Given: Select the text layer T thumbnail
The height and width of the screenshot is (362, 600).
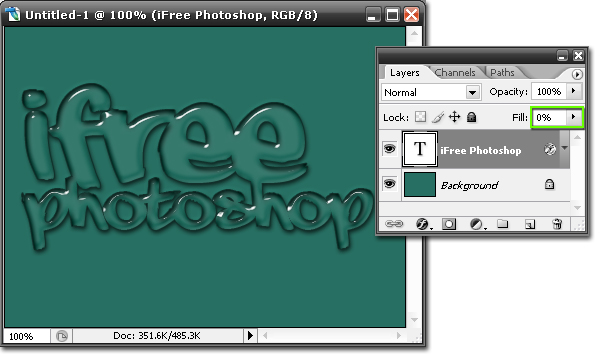Looking at the screenshot, I should click(420, 149).
